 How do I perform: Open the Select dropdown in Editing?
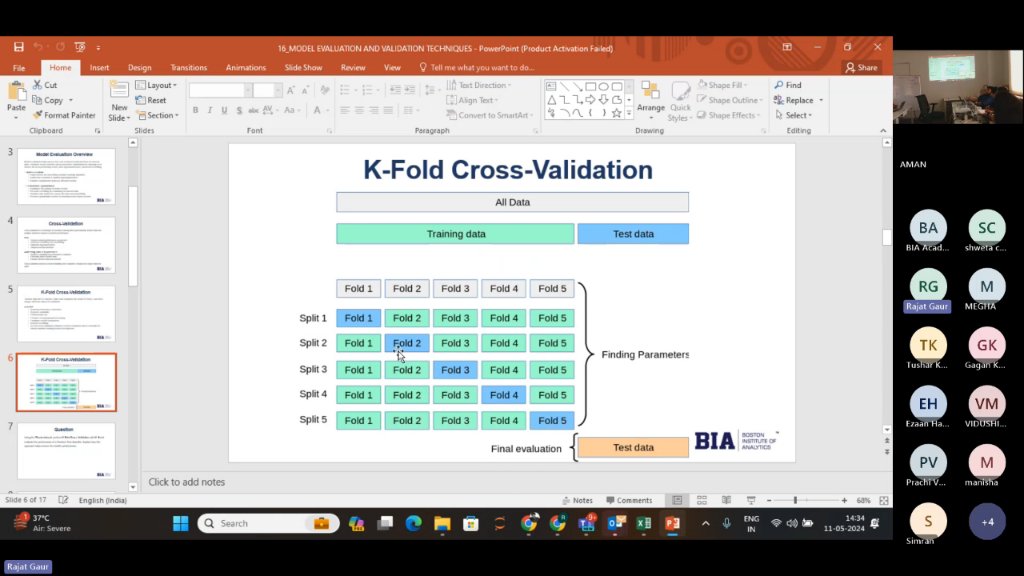pyautogui.click(x=793, y=115)
